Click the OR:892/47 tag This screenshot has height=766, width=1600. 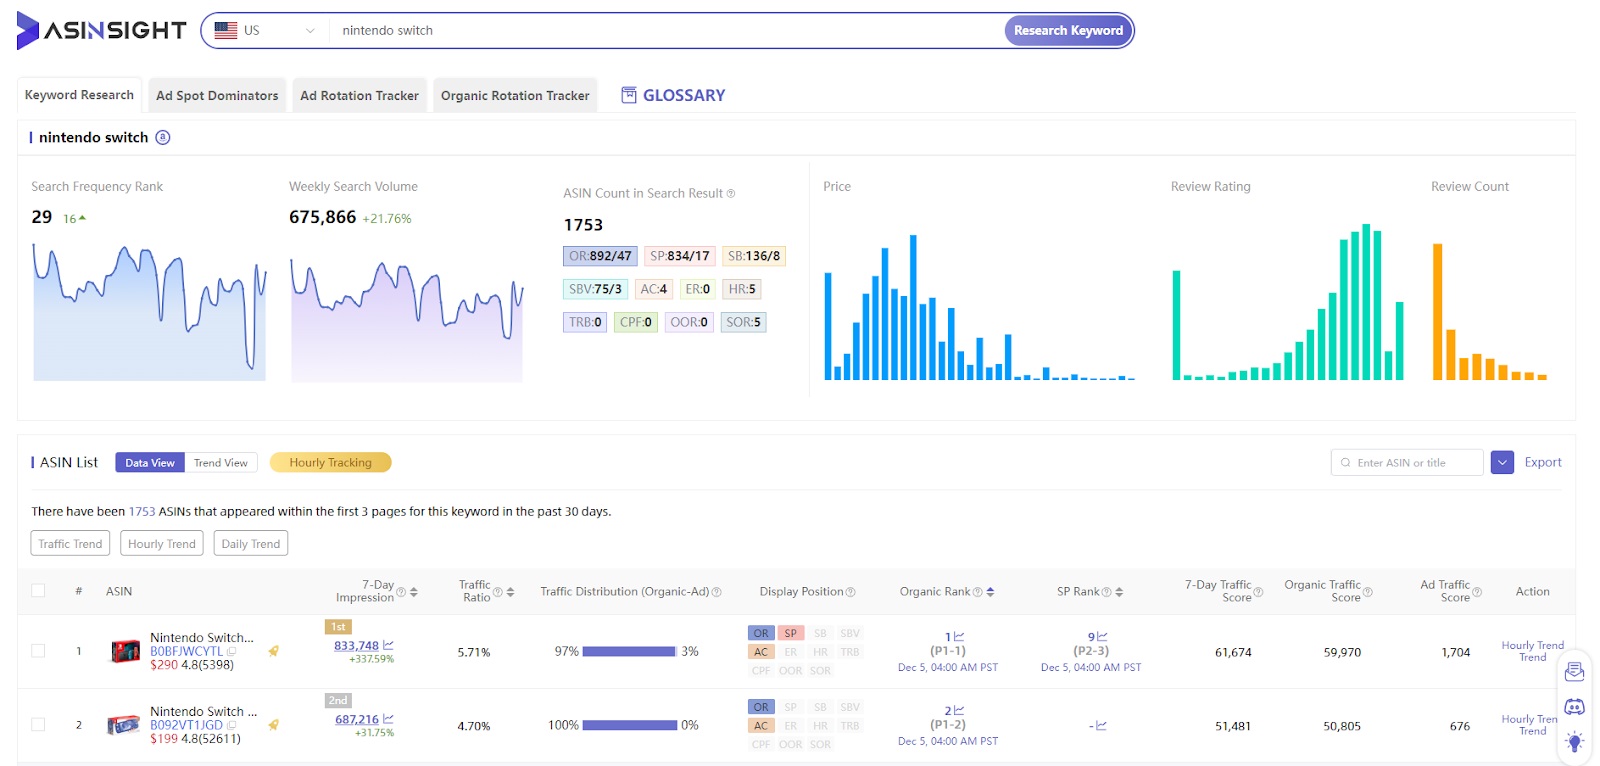click(x=600, y=256)
